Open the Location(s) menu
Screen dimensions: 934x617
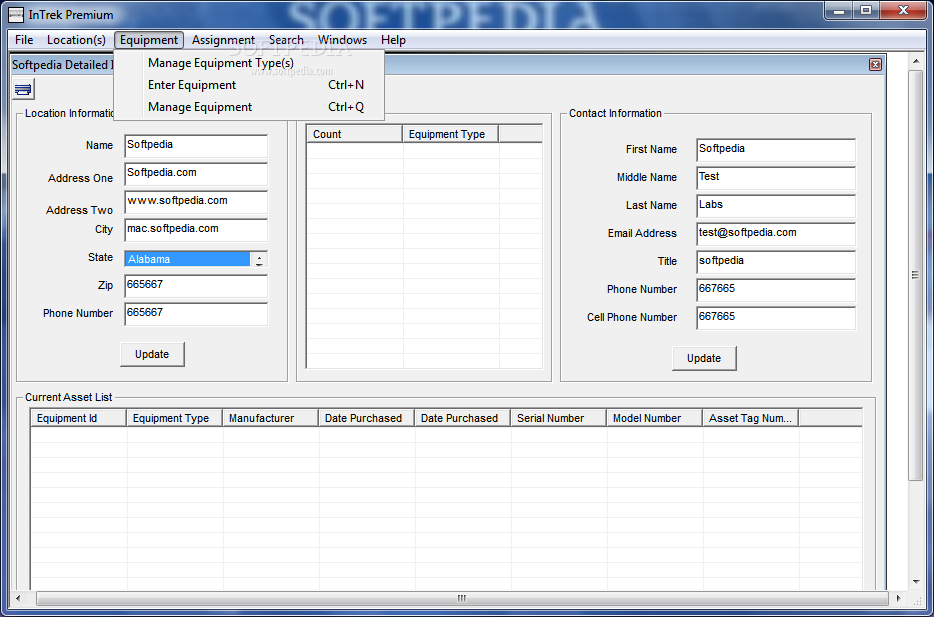76,40
